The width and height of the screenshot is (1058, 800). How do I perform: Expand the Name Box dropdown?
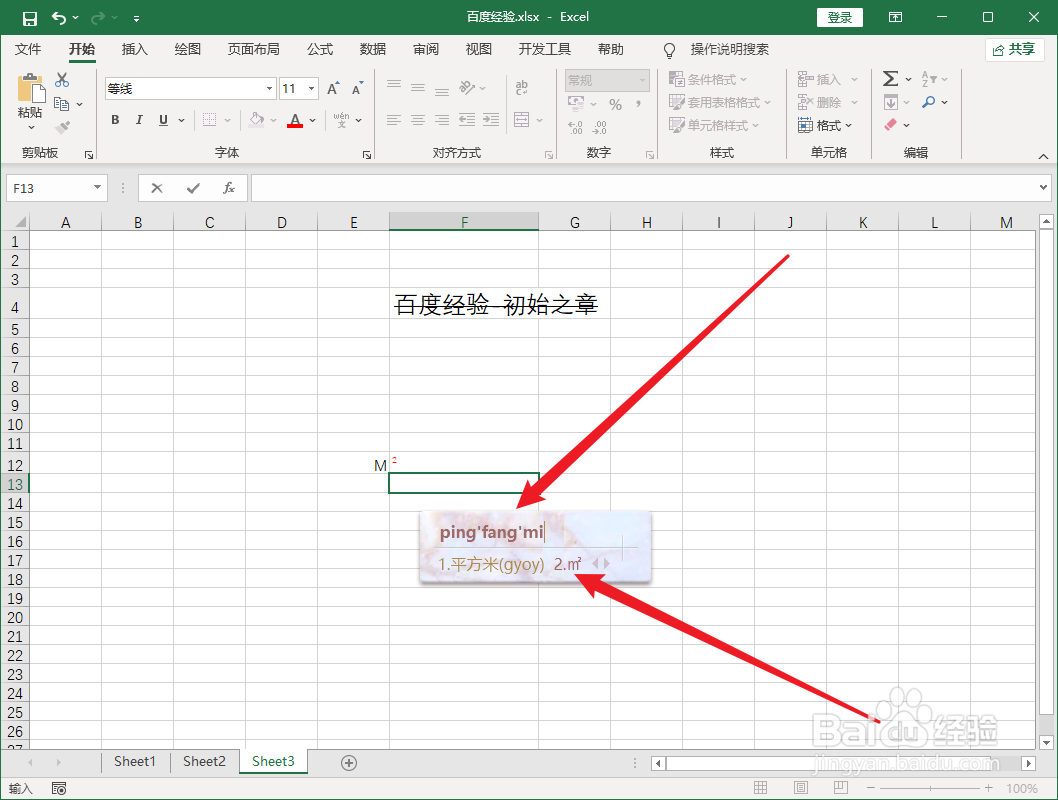tap(98, 188)
